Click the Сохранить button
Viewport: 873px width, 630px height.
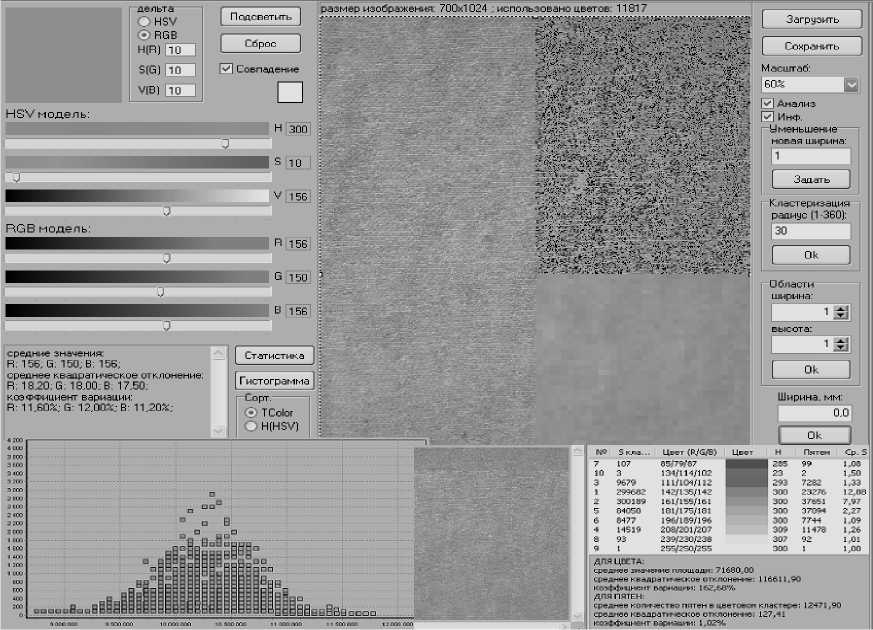click(x=811, y=46)
